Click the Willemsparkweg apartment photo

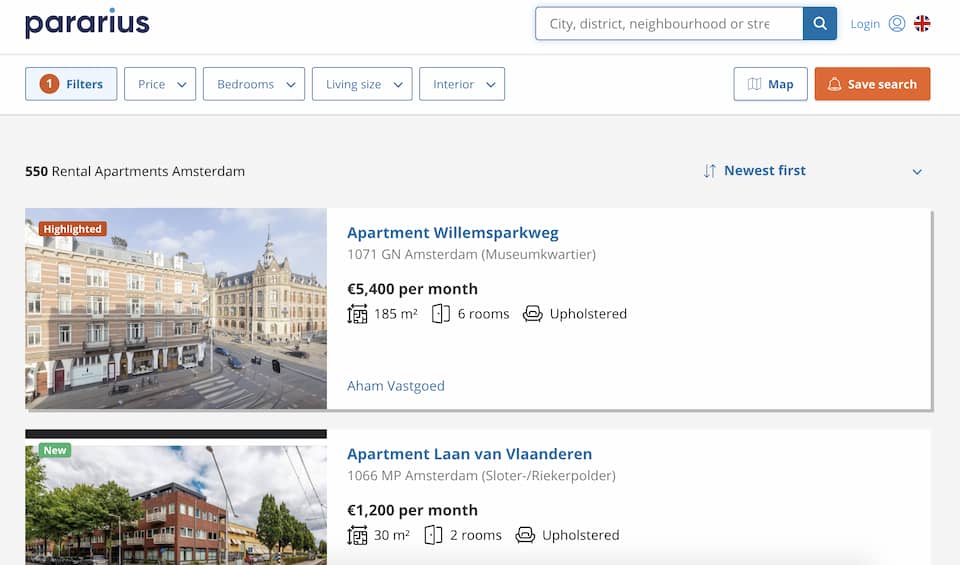(x=176, y=309)
